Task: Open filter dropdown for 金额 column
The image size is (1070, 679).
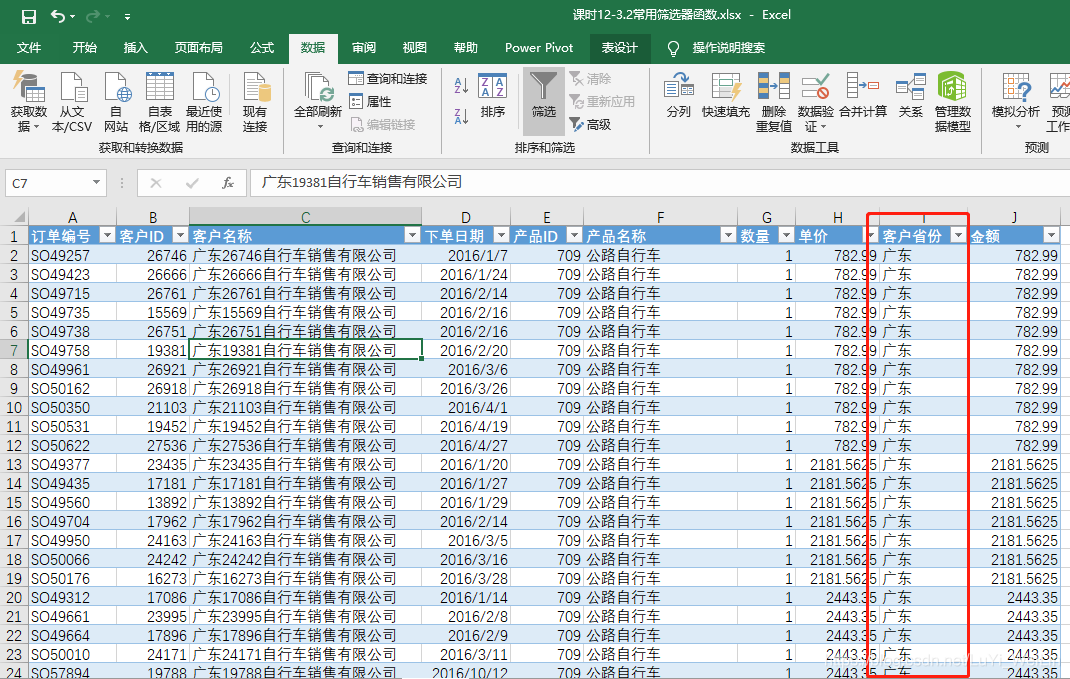Action: click(1051, 235)
